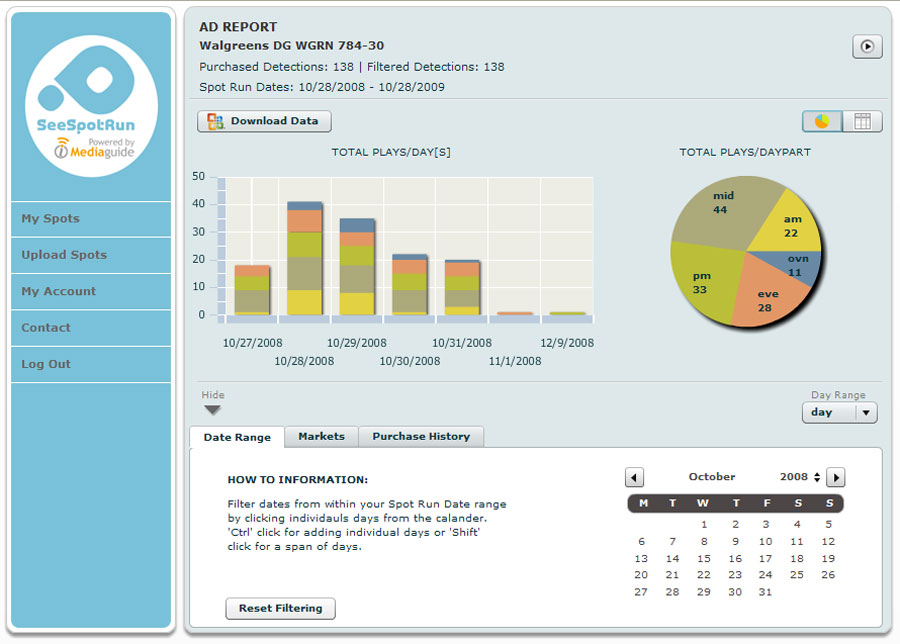This screenshot has width=900, height=644.
Task: Open My Spots in sidebar
Action: (91, 219)
